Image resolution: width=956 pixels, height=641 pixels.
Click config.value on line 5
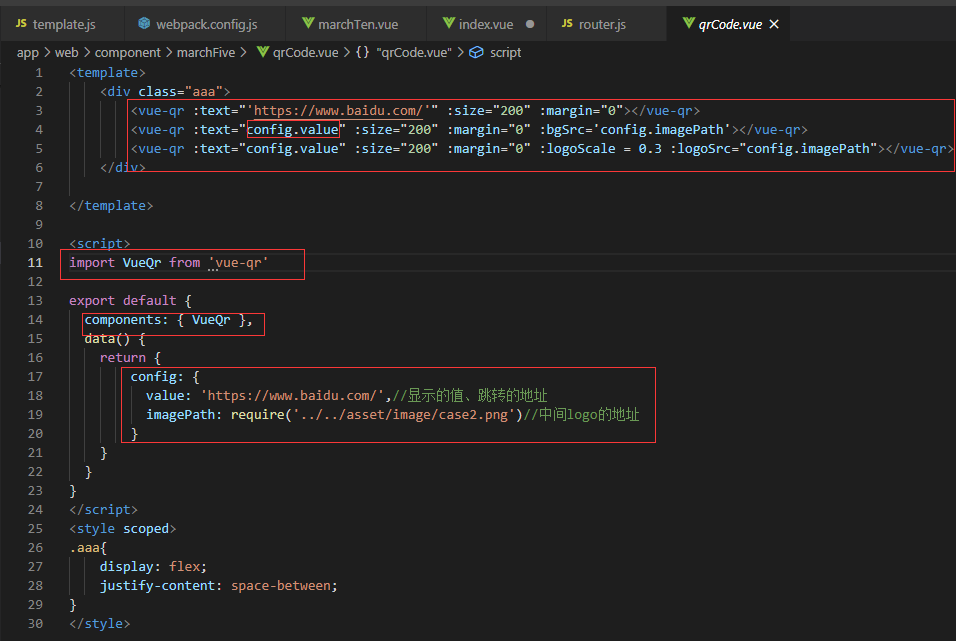click(292, 148)
